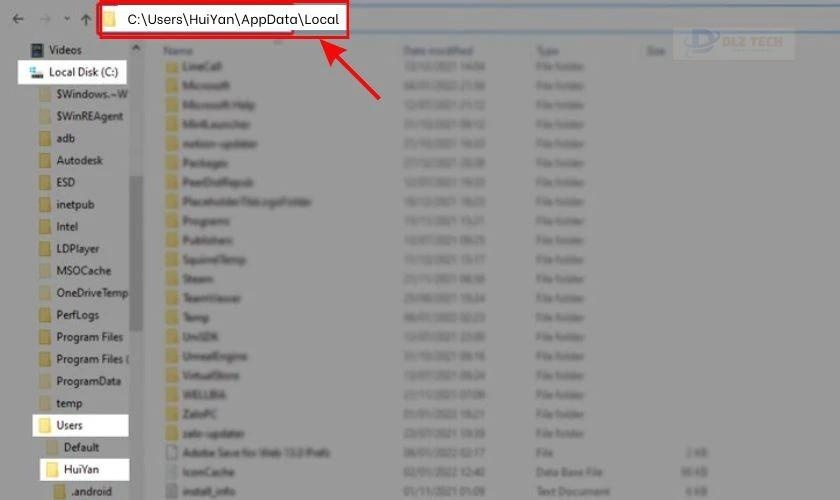Expand the Users folder in the tree

[x=69, y=425]
